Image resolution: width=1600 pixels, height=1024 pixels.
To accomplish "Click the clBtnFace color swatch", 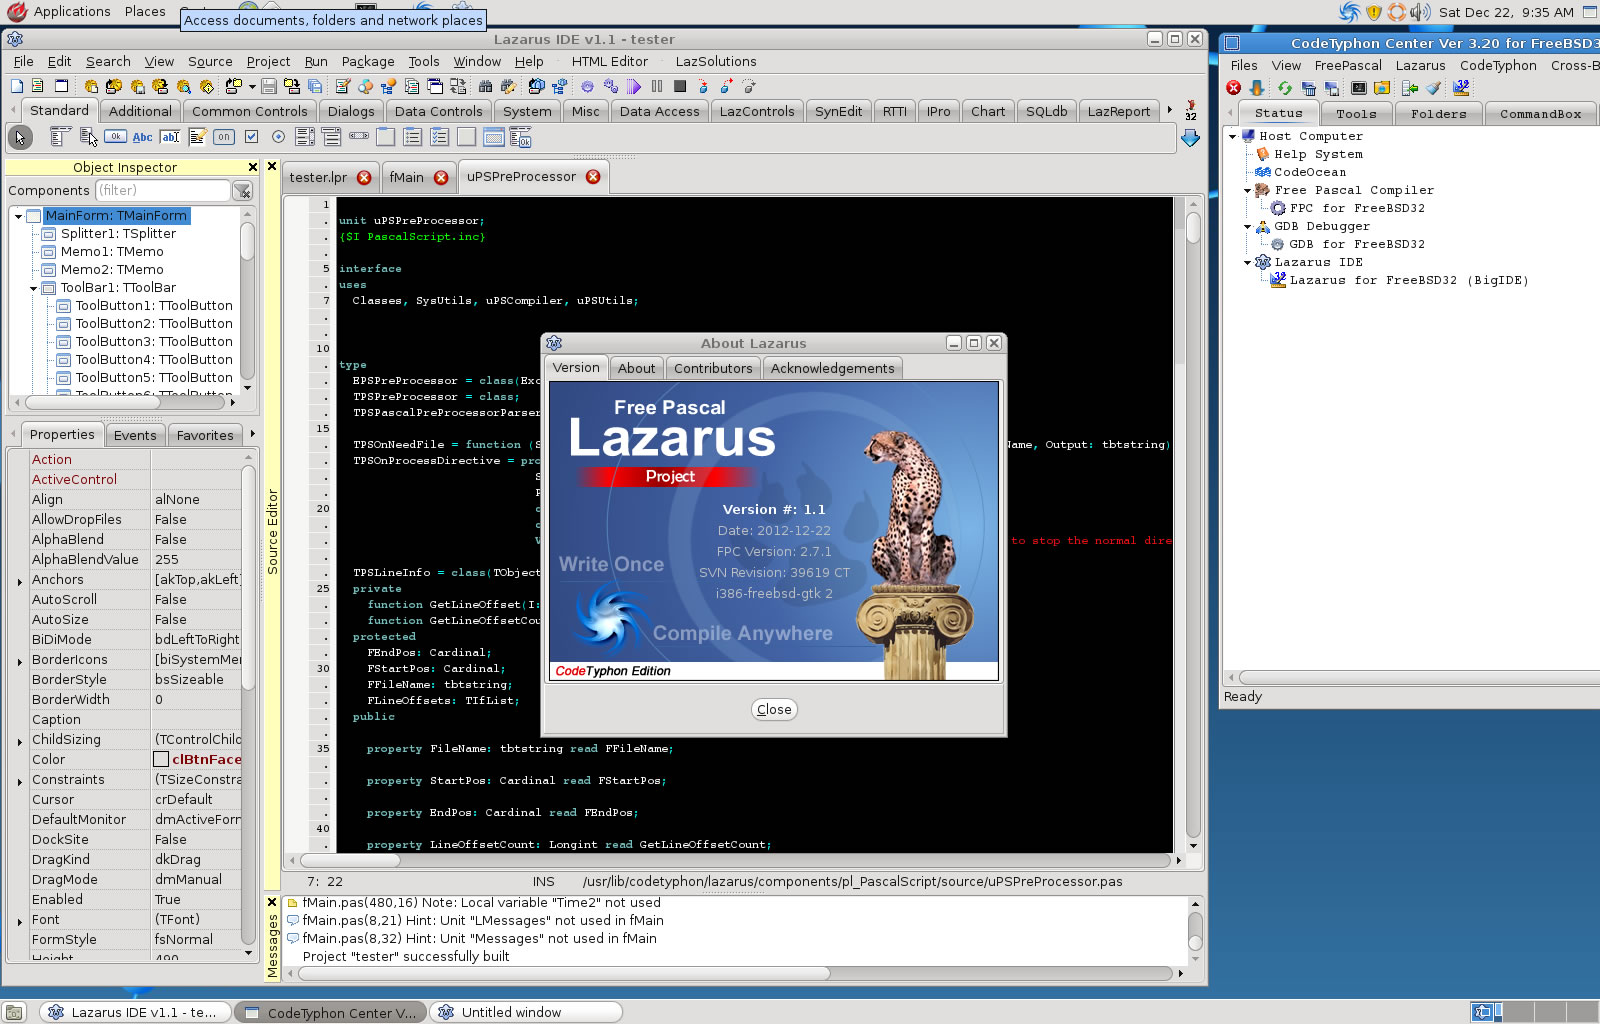I will [x=161, y=759].
